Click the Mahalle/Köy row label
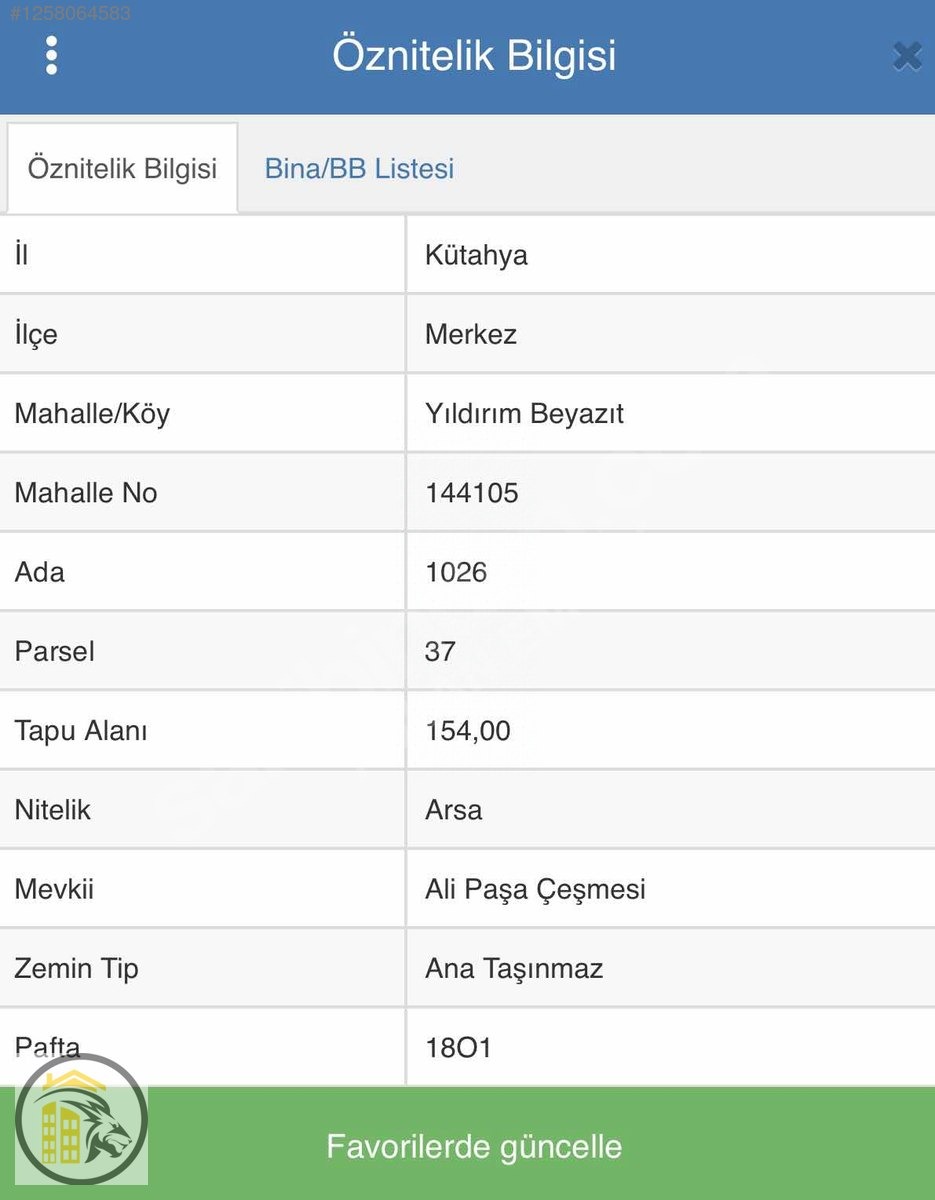Screen dimensions: 935x1200 pyautogui.click(x=92, y=413)
